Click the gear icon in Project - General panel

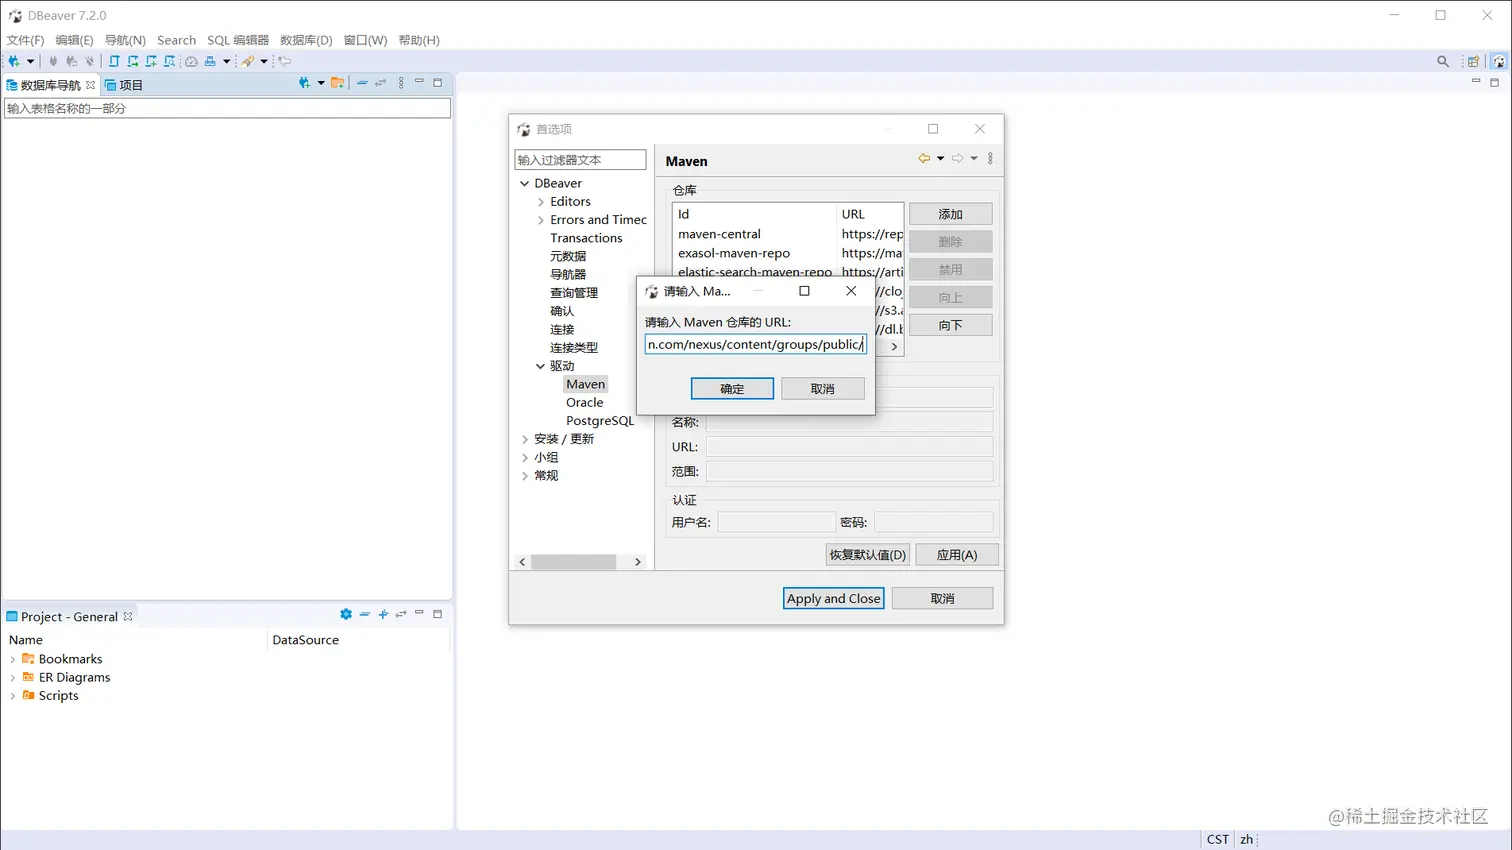tap(346, 614)
